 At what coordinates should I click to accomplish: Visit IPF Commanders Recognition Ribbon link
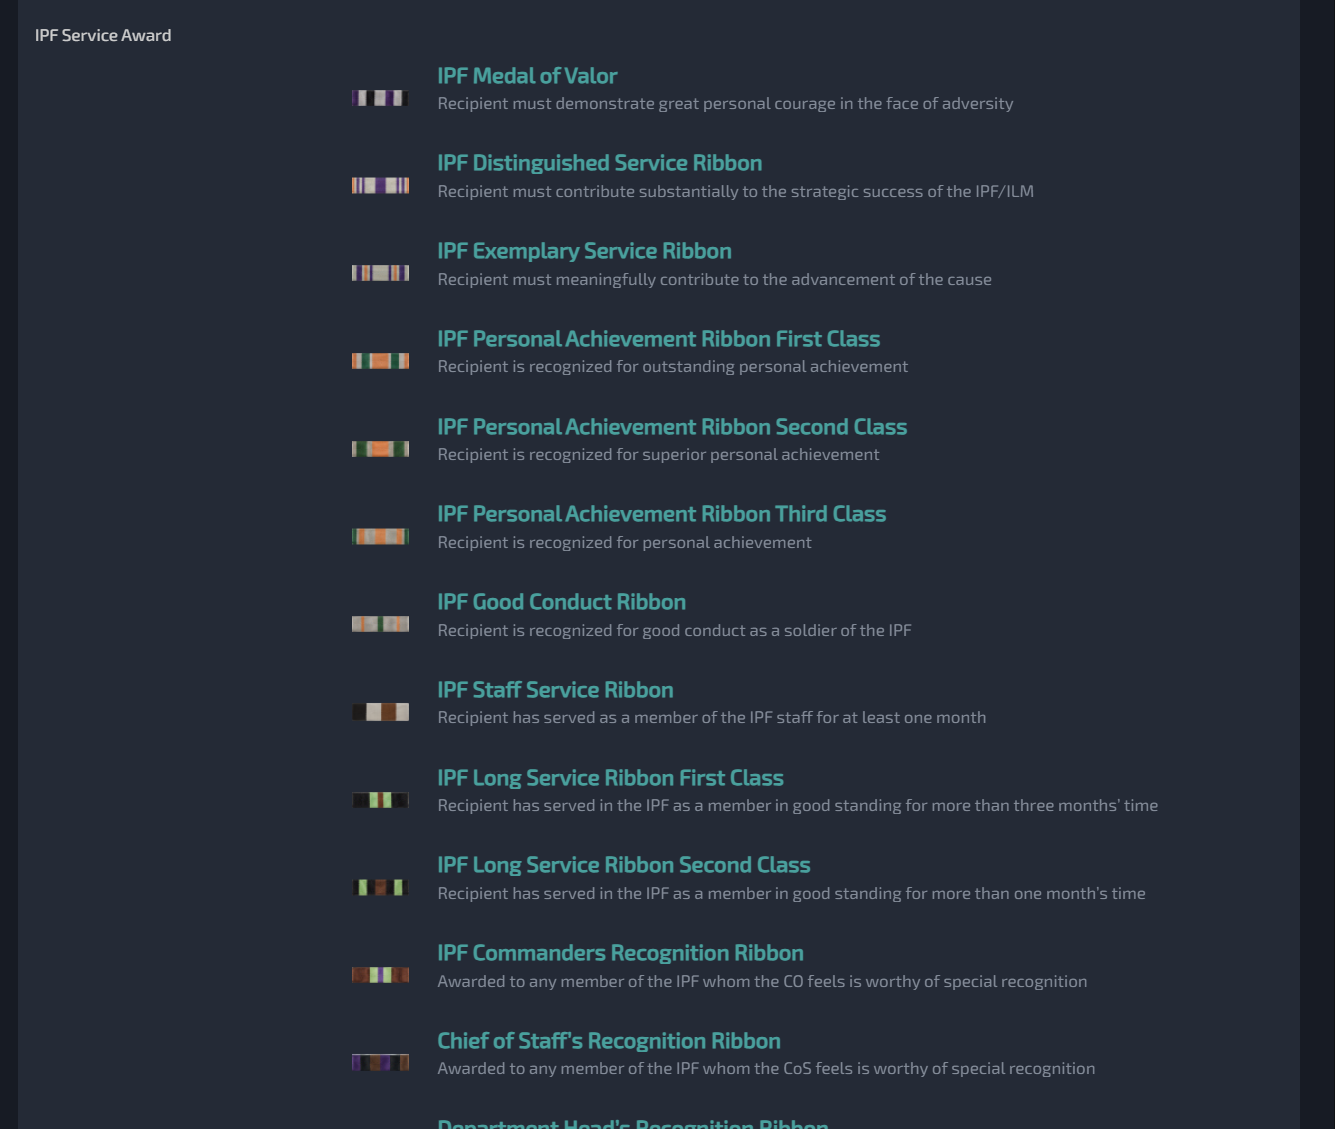pyautogui.click(x=620, y=953)
